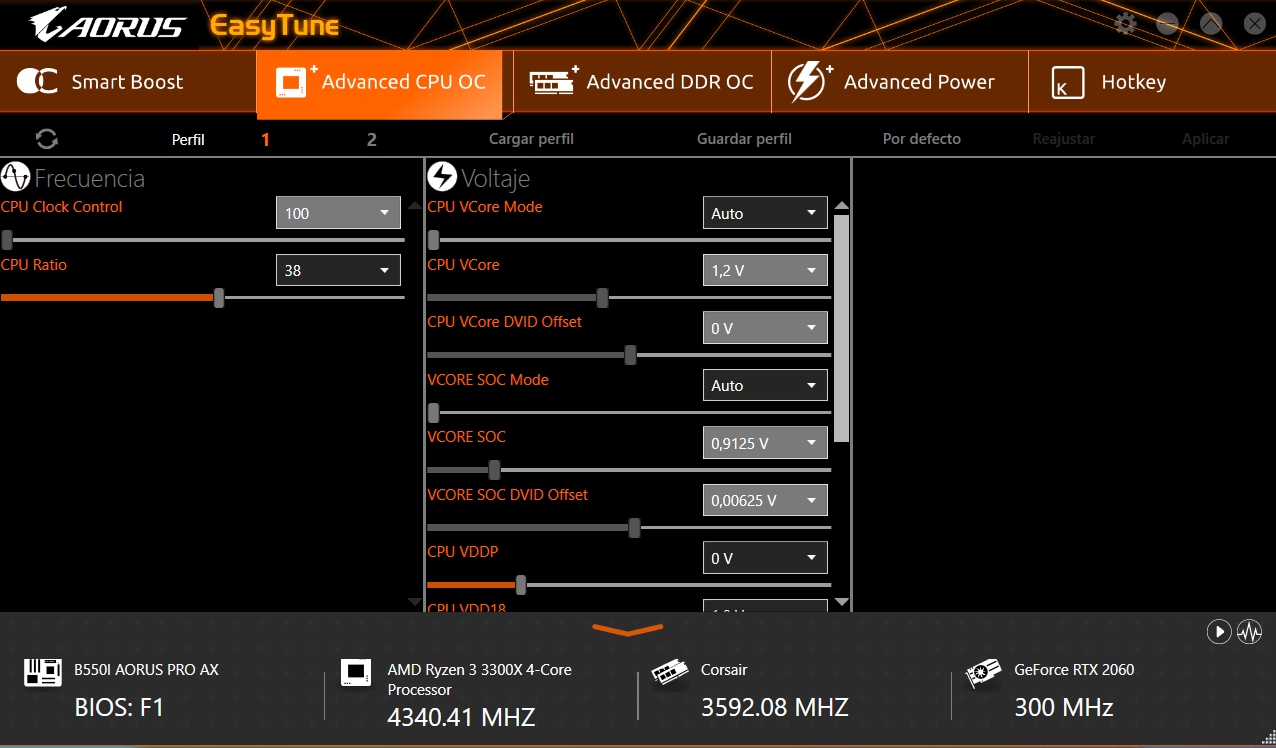Open CPU Ratio dropdown showing 38
Image resolution: width=1276 pixels, height=748 pixels.
click(x=338, y=270)
